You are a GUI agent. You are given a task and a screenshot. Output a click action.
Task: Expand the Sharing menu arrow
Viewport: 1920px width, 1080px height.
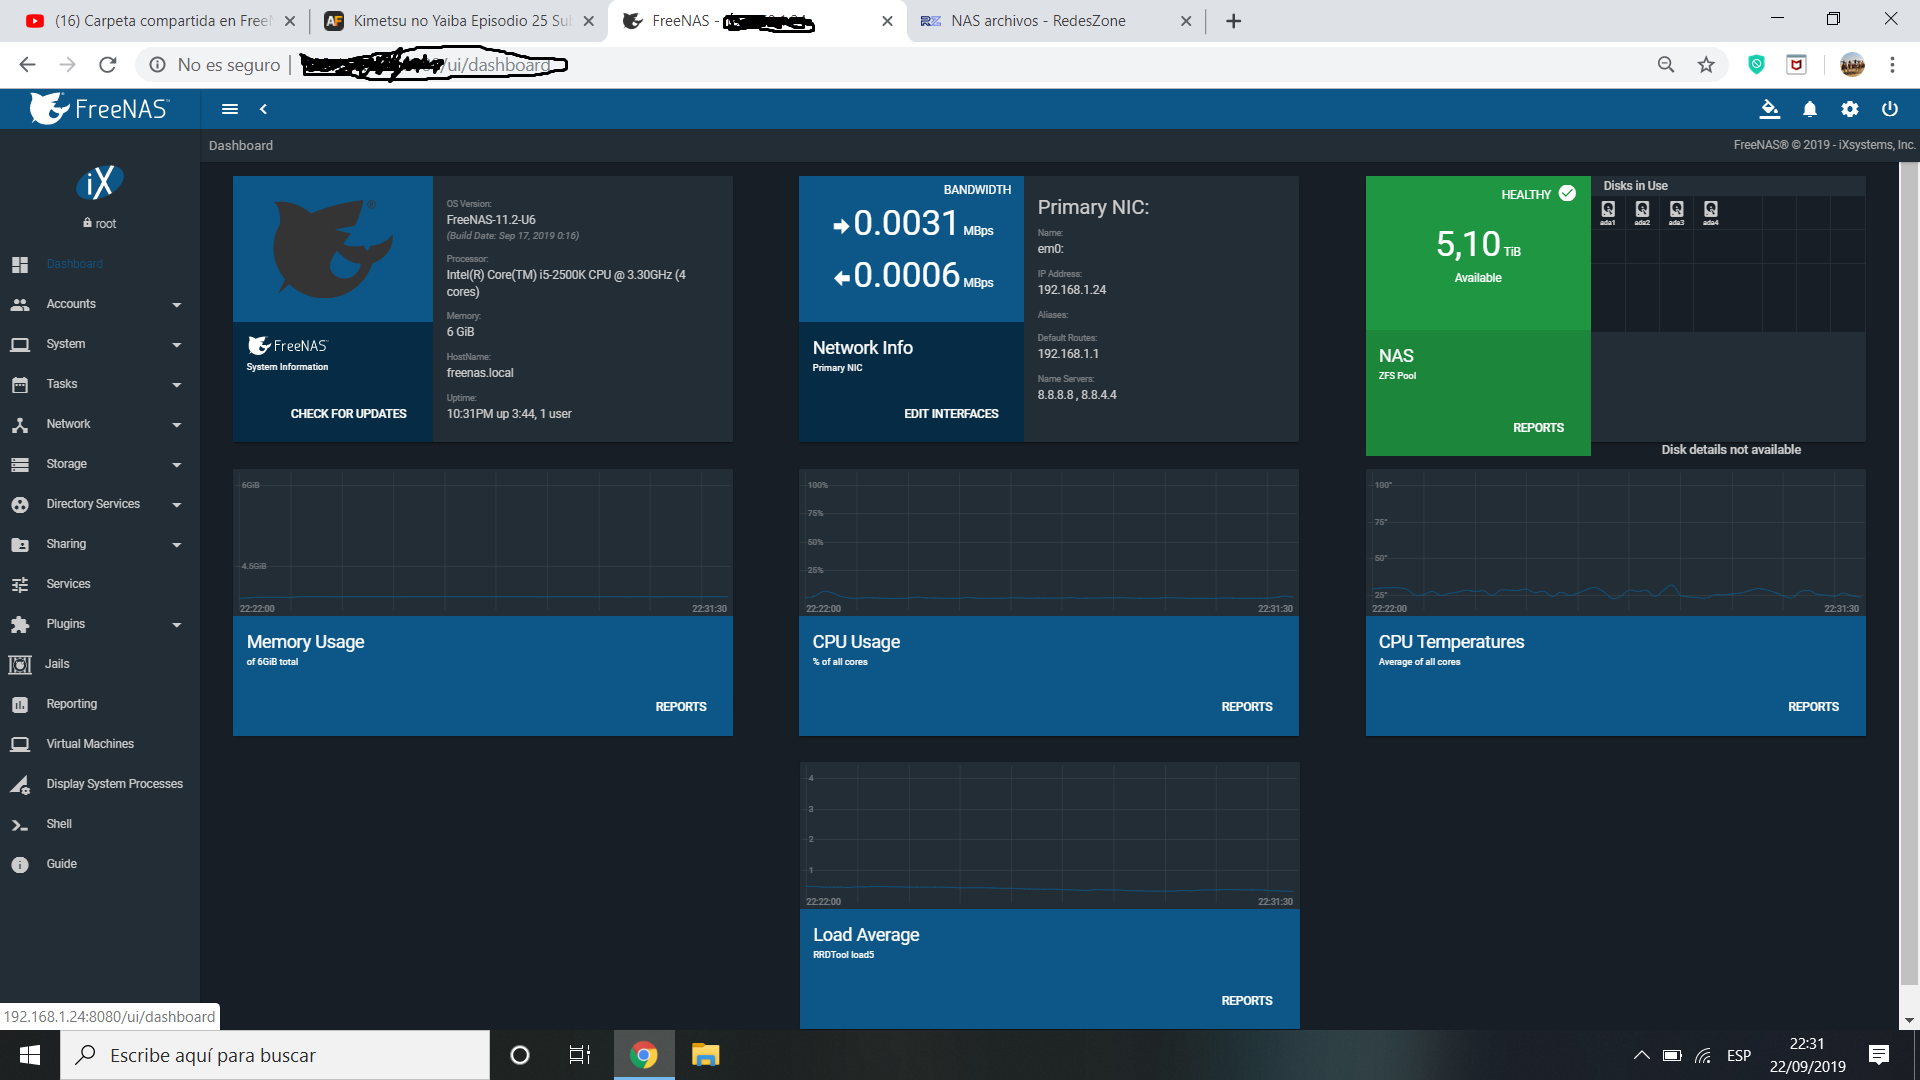tap(177, 545)
